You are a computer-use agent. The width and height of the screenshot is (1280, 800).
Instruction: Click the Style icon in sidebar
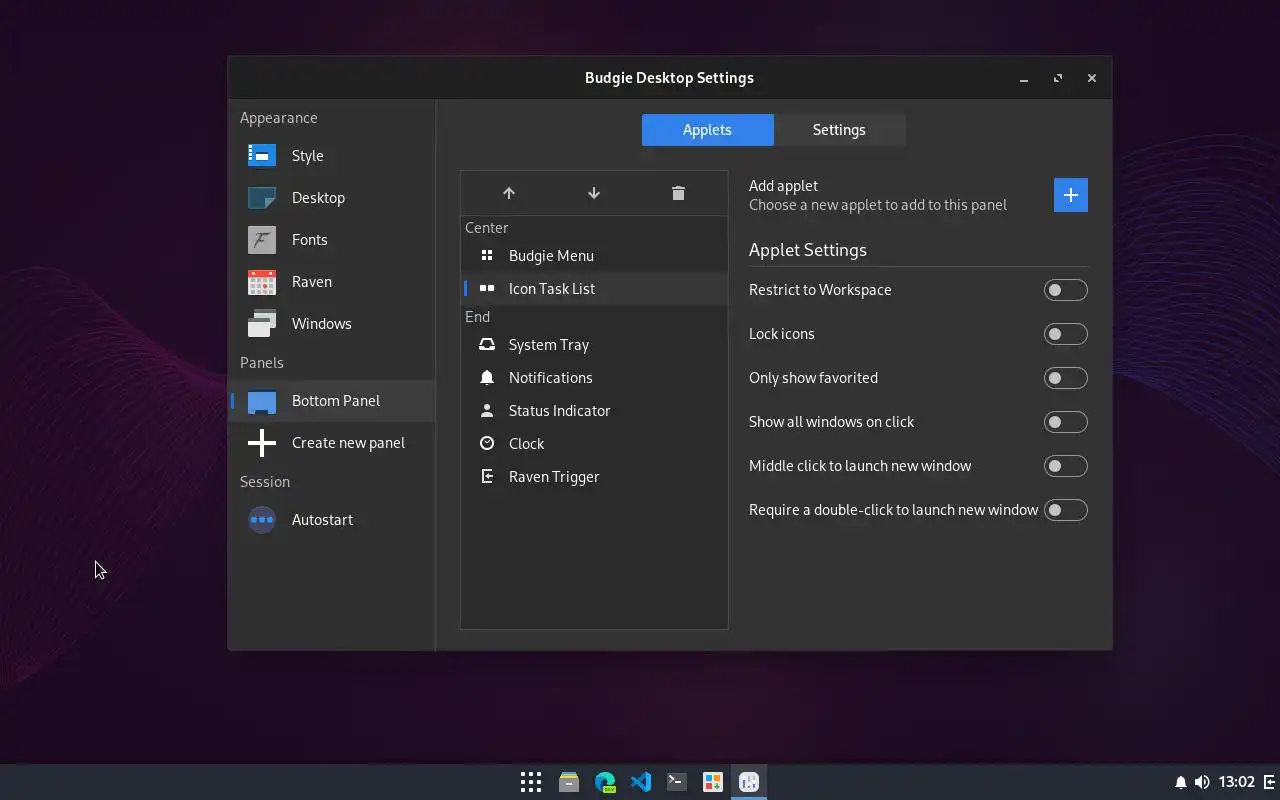coord(262,156)
